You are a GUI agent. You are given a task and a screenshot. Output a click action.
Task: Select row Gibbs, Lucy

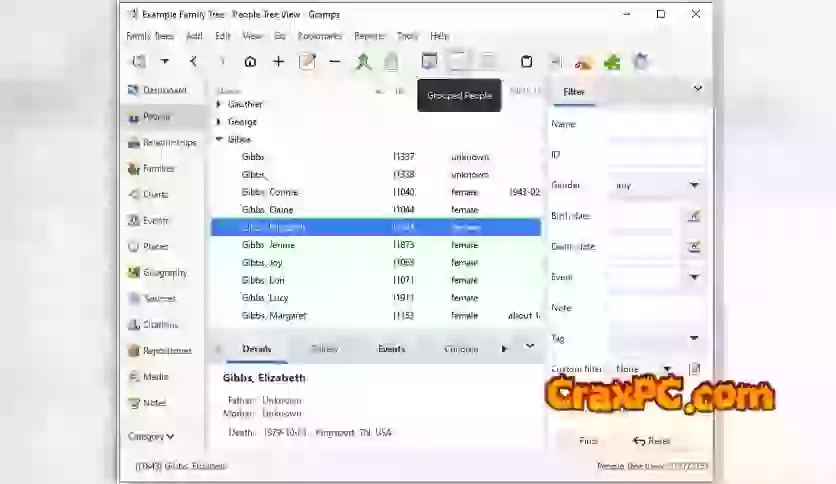376,298
